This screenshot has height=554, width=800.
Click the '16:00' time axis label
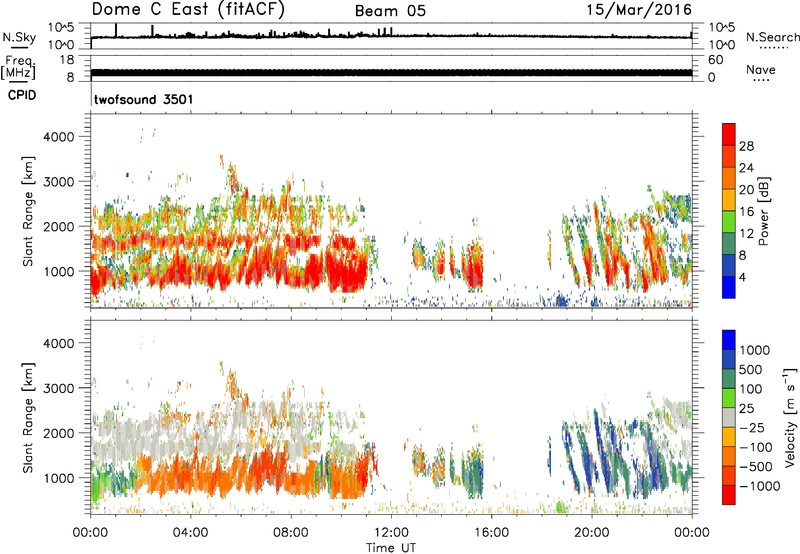pyautogui.click(x=491, y=533)
